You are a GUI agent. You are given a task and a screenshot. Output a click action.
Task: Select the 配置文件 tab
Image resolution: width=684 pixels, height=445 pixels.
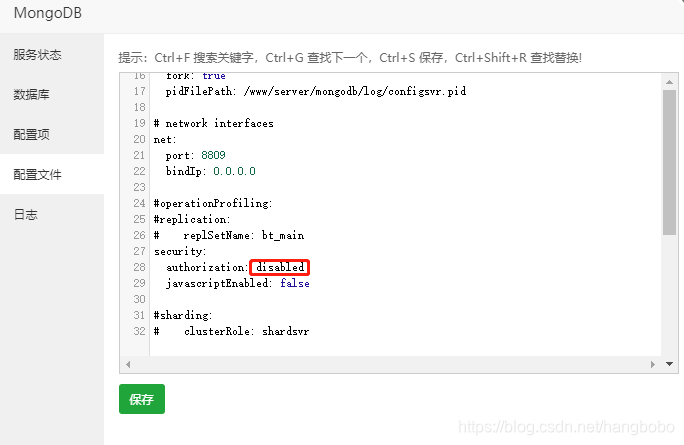[x=52, y=174]
